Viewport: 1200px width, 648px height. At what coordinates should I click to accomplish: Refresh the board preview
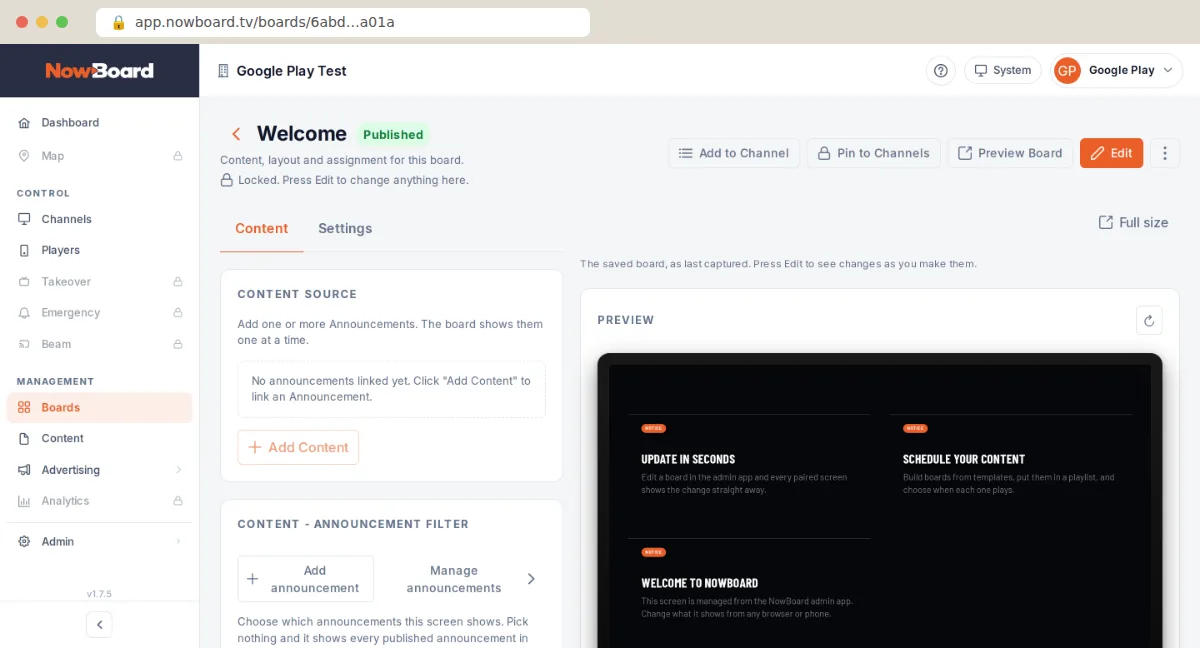point(1149,320)
